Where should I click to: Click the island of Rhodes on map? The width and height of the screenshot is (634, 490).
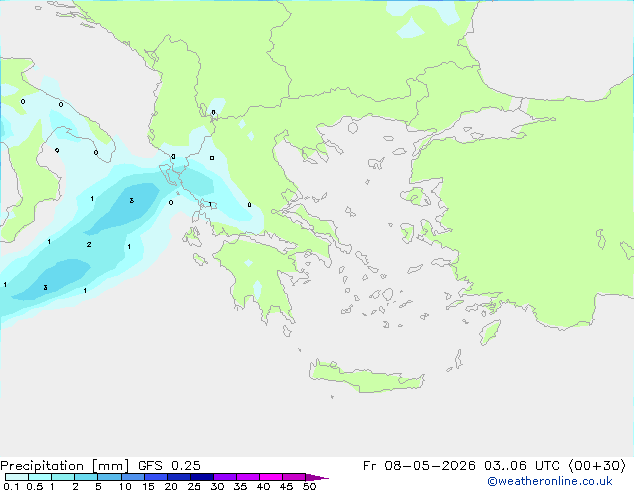tap(490, 332)
